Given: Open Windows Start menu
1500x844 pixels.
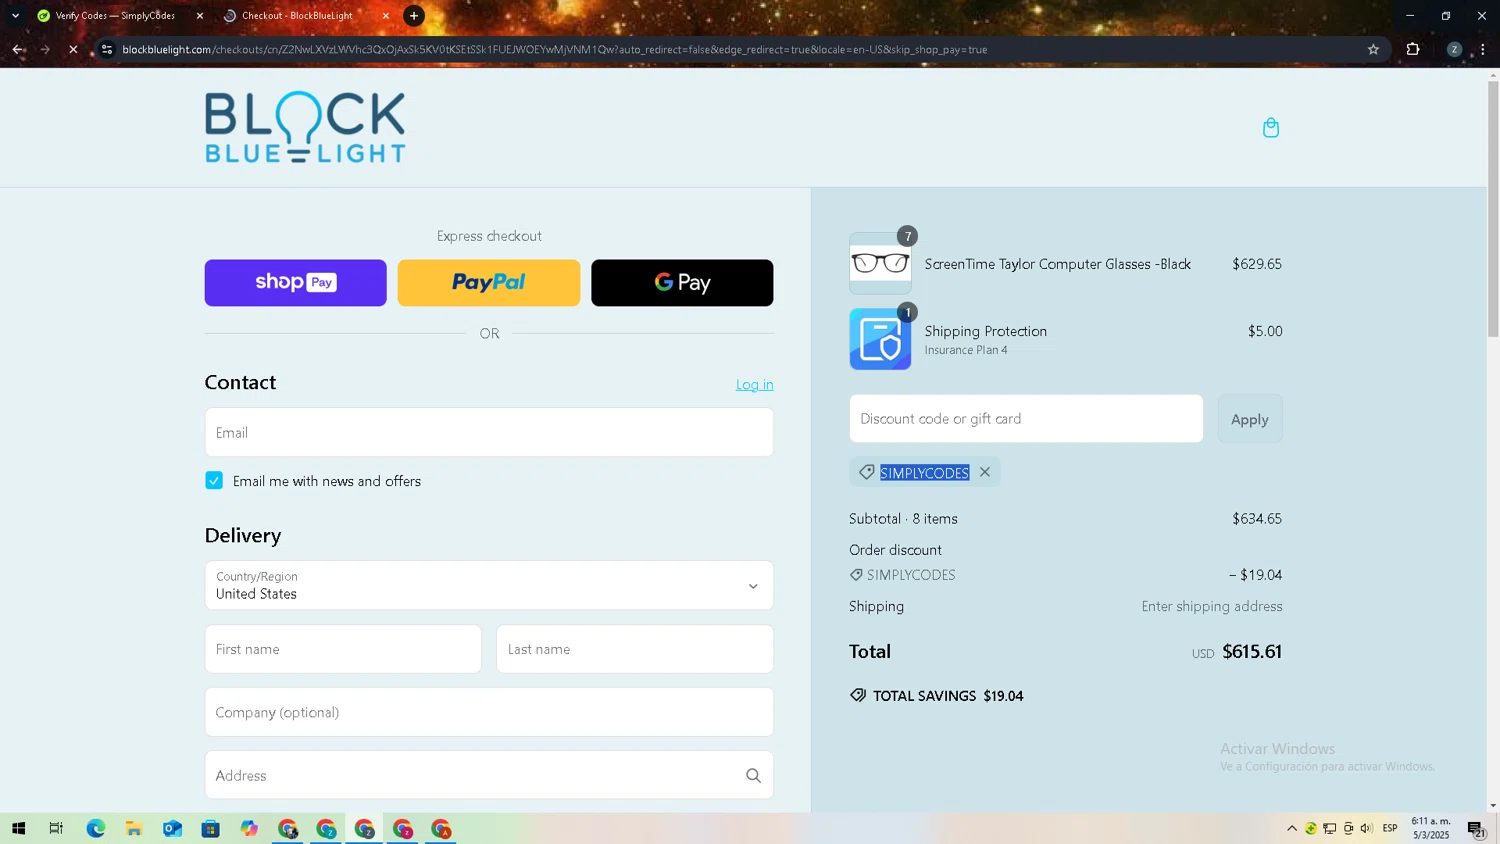Looking at the screenshot, I should click(18, 828).
